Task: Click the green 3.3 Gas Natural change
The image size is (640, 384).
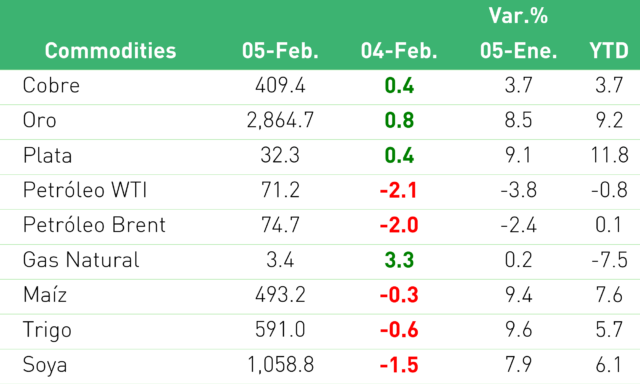Action: 399,260
